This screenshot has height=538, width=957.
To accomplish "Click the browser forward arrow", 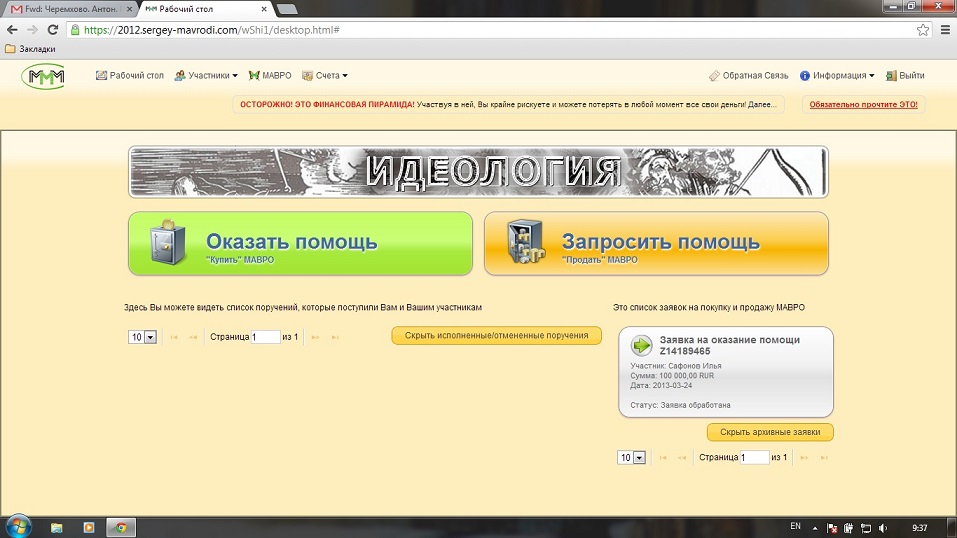I will (x=32, y=29).
